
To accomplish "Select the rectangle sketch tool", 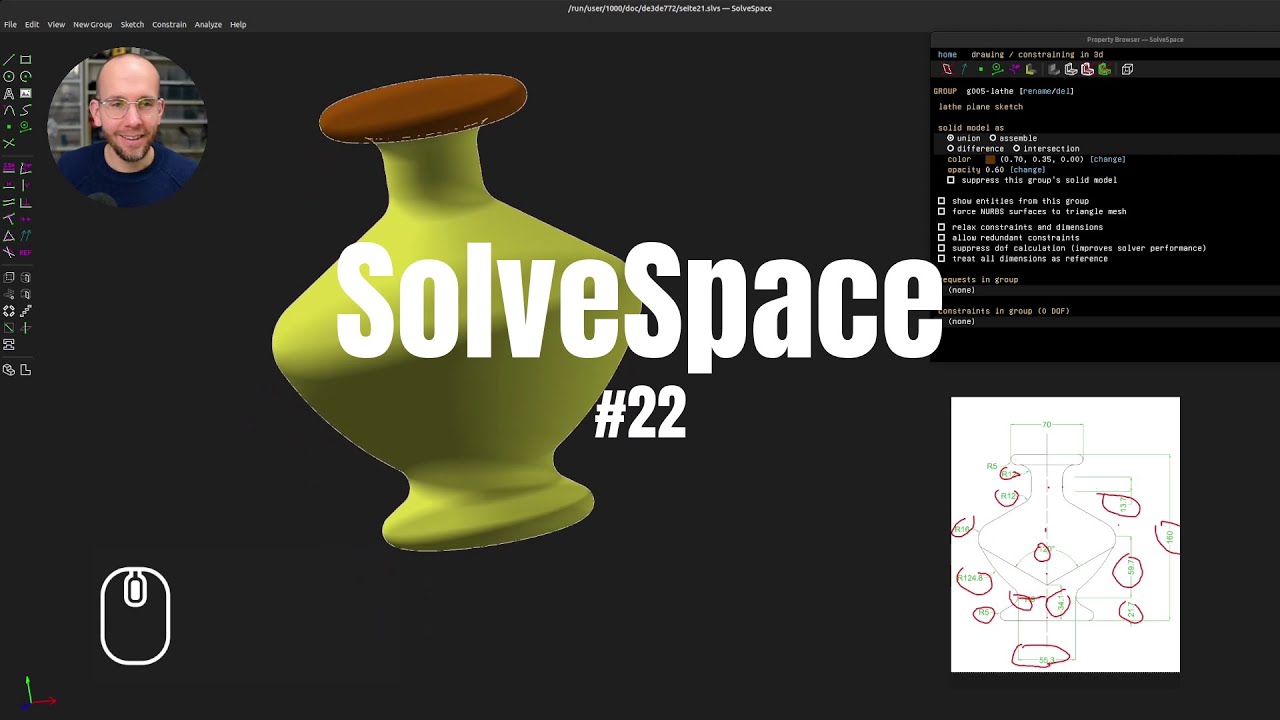I will [x=25, y=59].
